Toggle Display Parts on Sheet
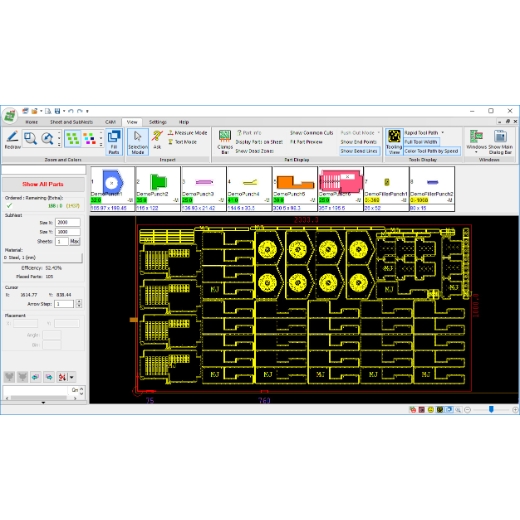520x520 pixels. [259, 142]
